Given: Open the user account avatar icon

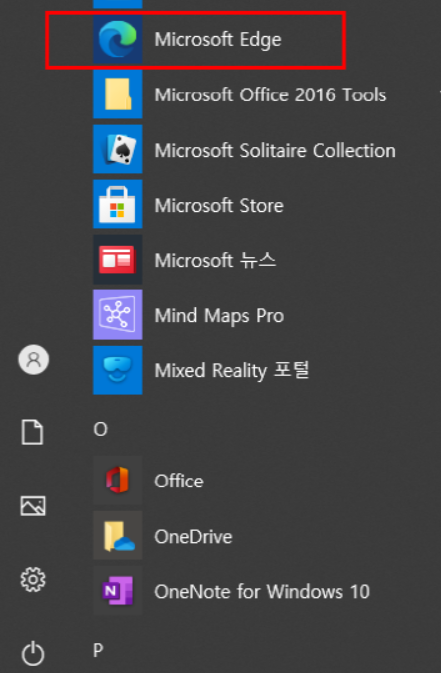Looking at the screenshot, I should (33, 359).
